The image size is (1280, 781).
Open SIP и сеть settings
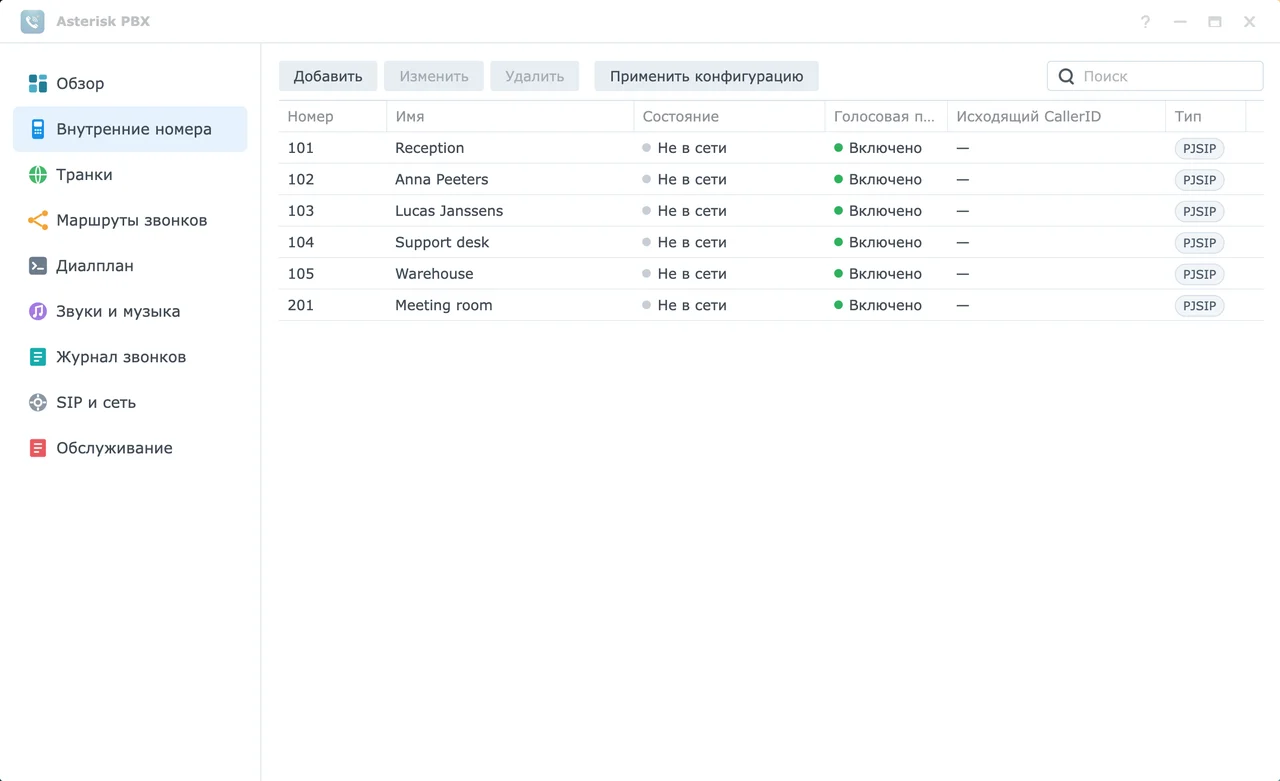tap(130, 402)
